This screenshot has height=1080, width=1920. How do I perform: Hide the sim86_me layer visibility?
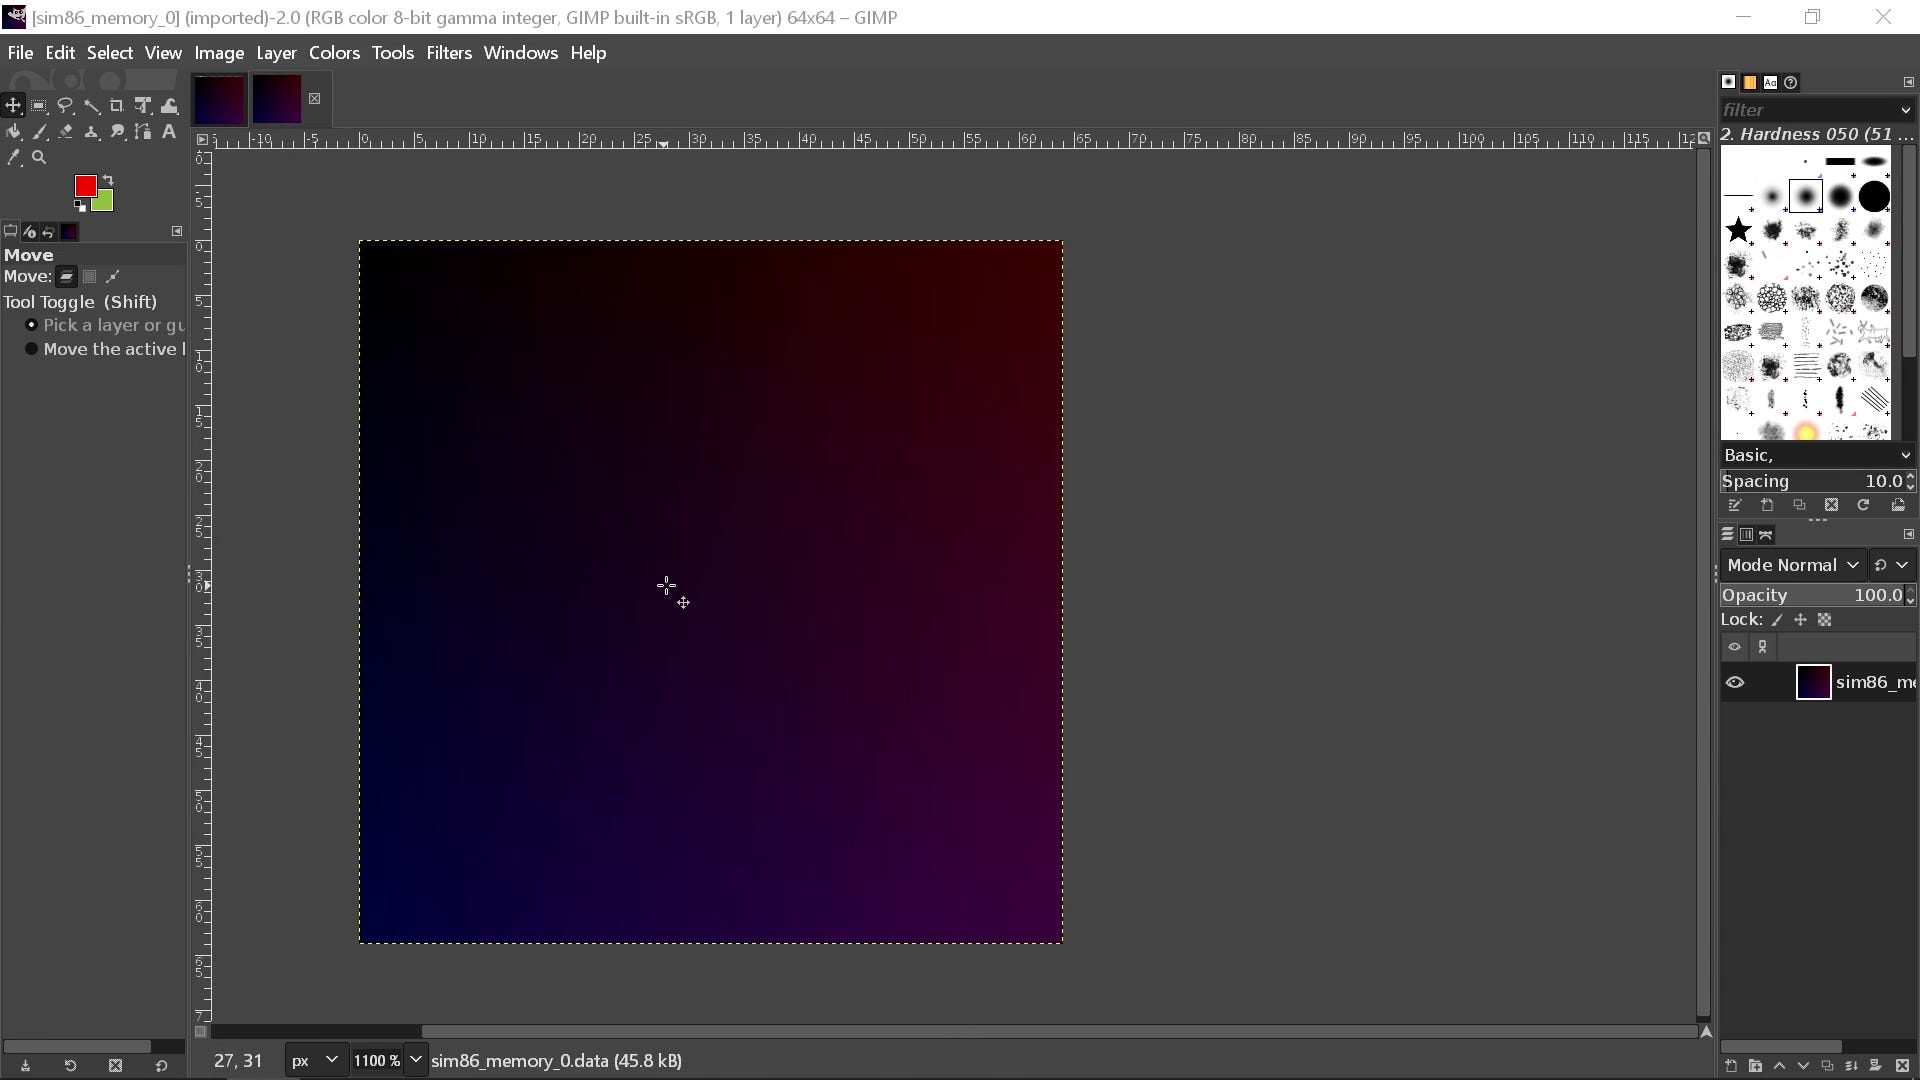[1735, 682]
